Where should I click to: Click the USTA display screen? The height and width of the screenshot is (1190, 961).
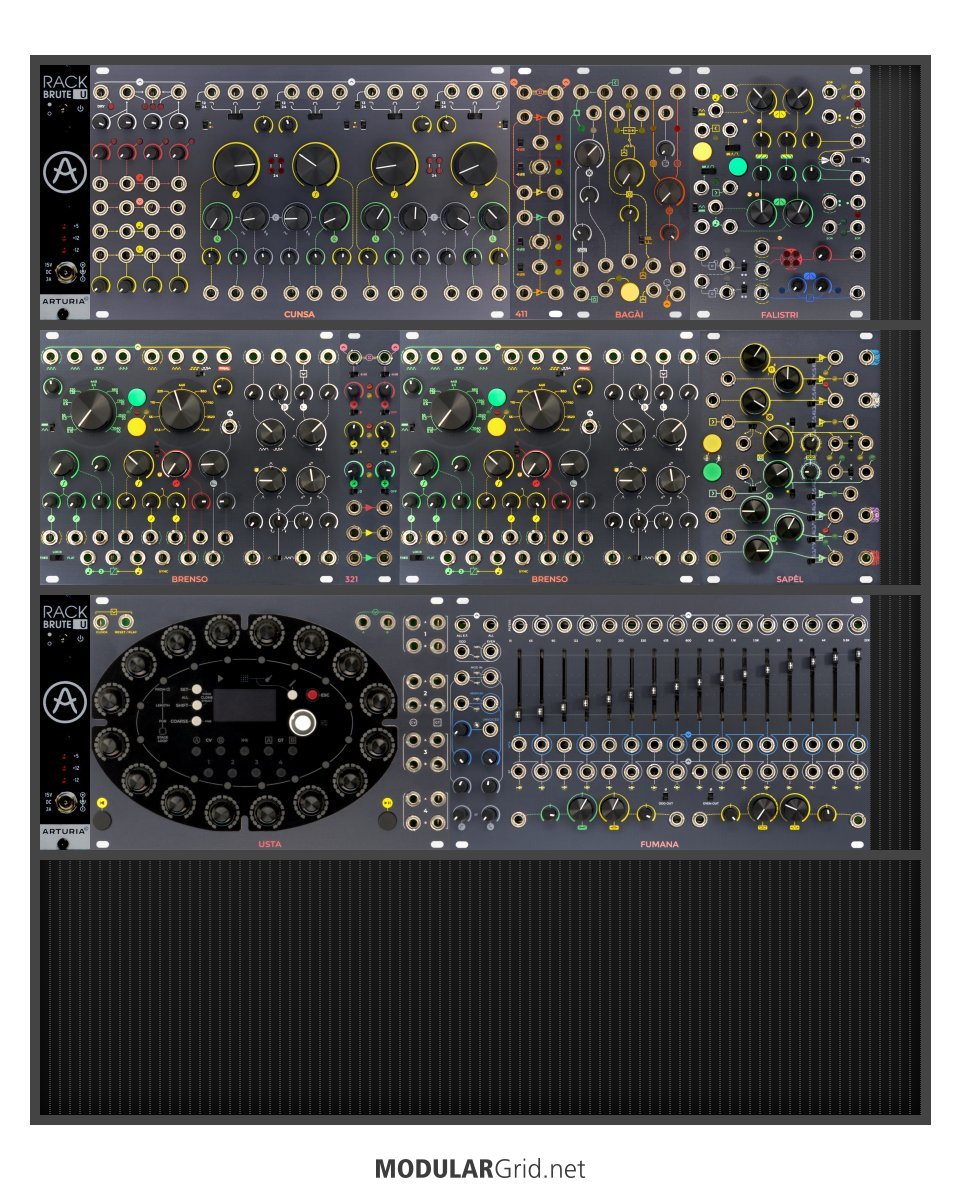tap(244, 705)
